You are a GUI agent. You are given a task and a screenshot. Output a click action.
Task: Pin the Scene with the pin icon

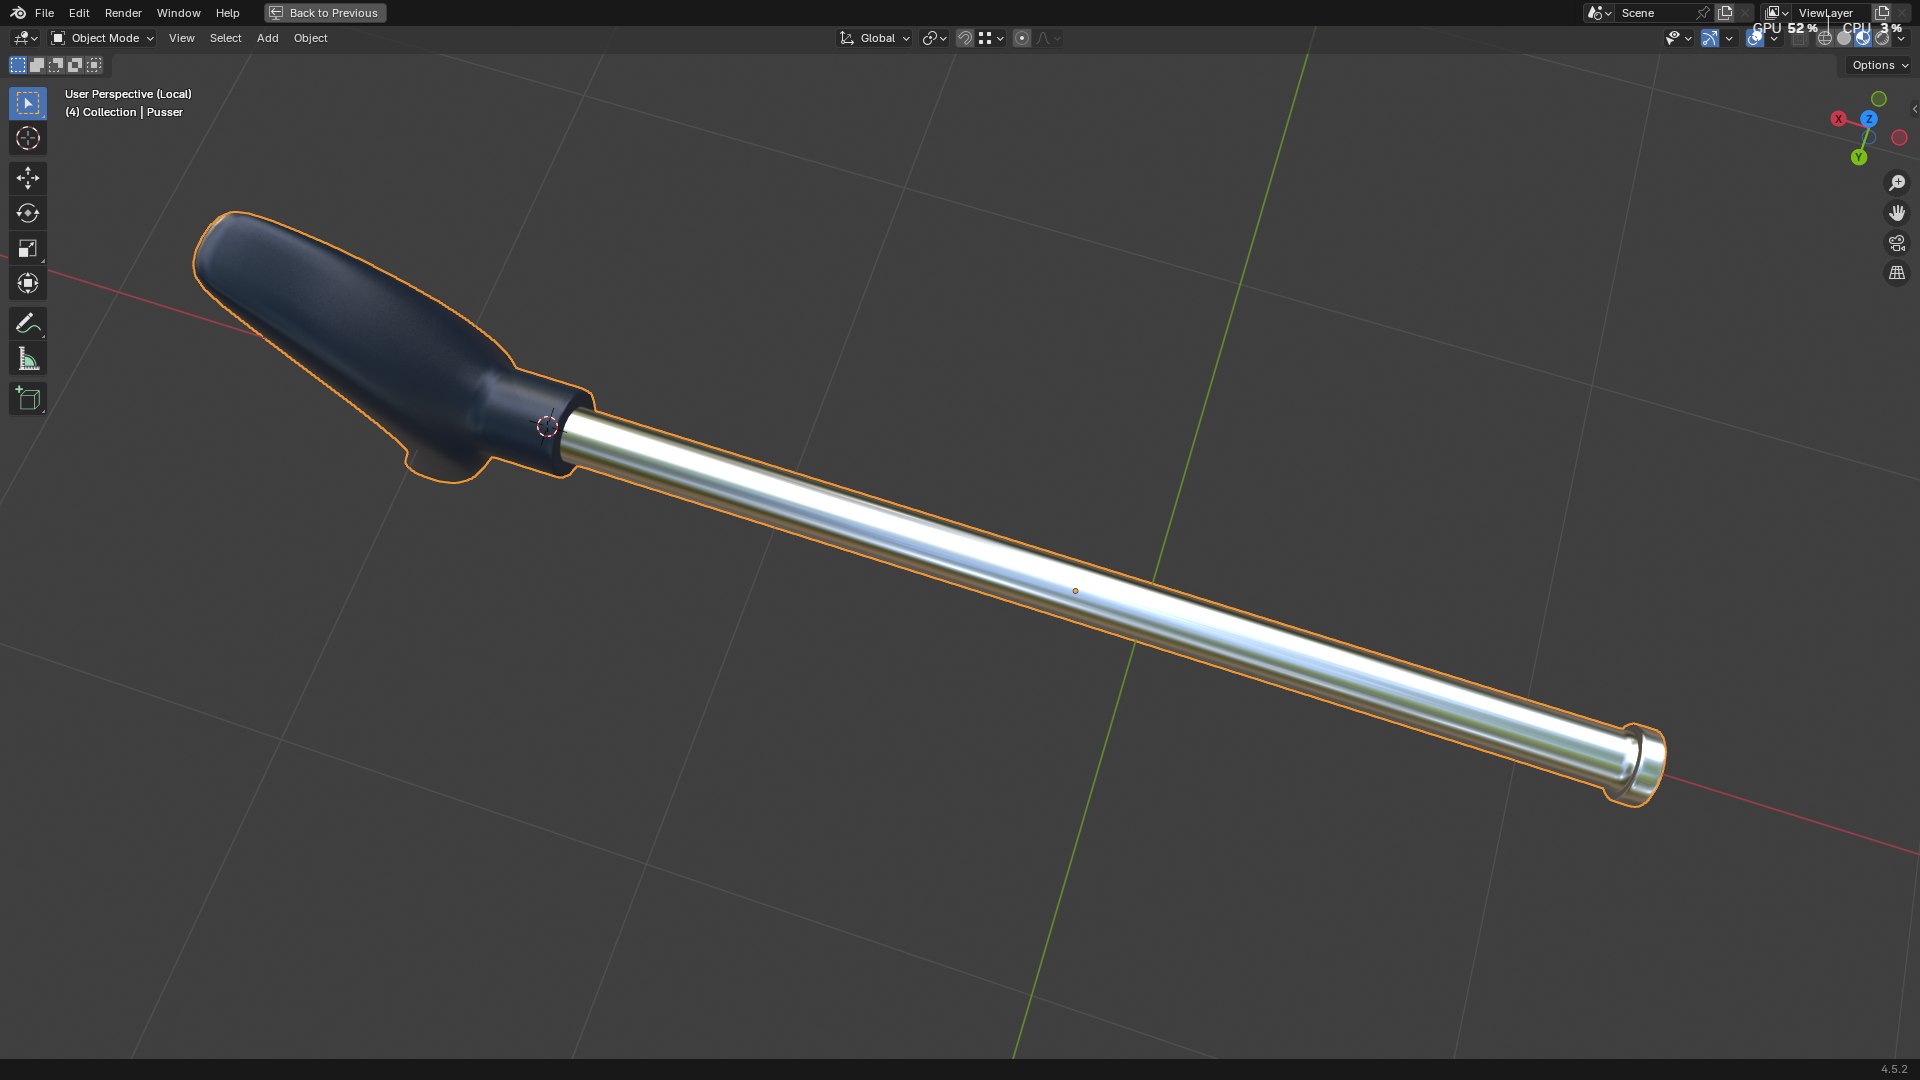point(1703,13)
